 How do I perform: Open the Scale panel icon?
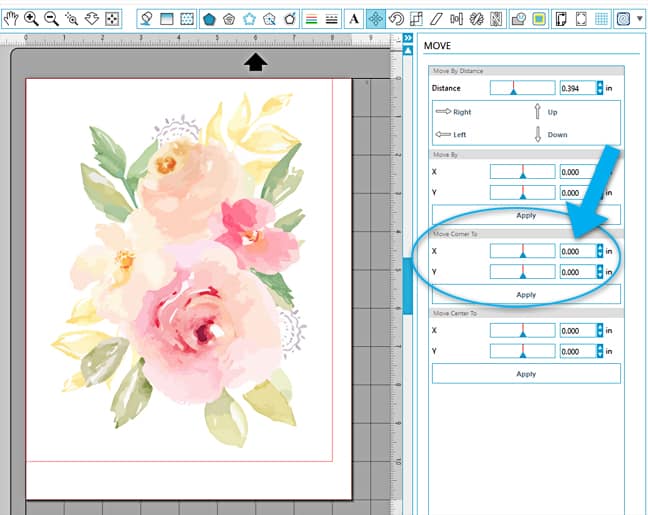pyautogui.click(x=416, y=19)
